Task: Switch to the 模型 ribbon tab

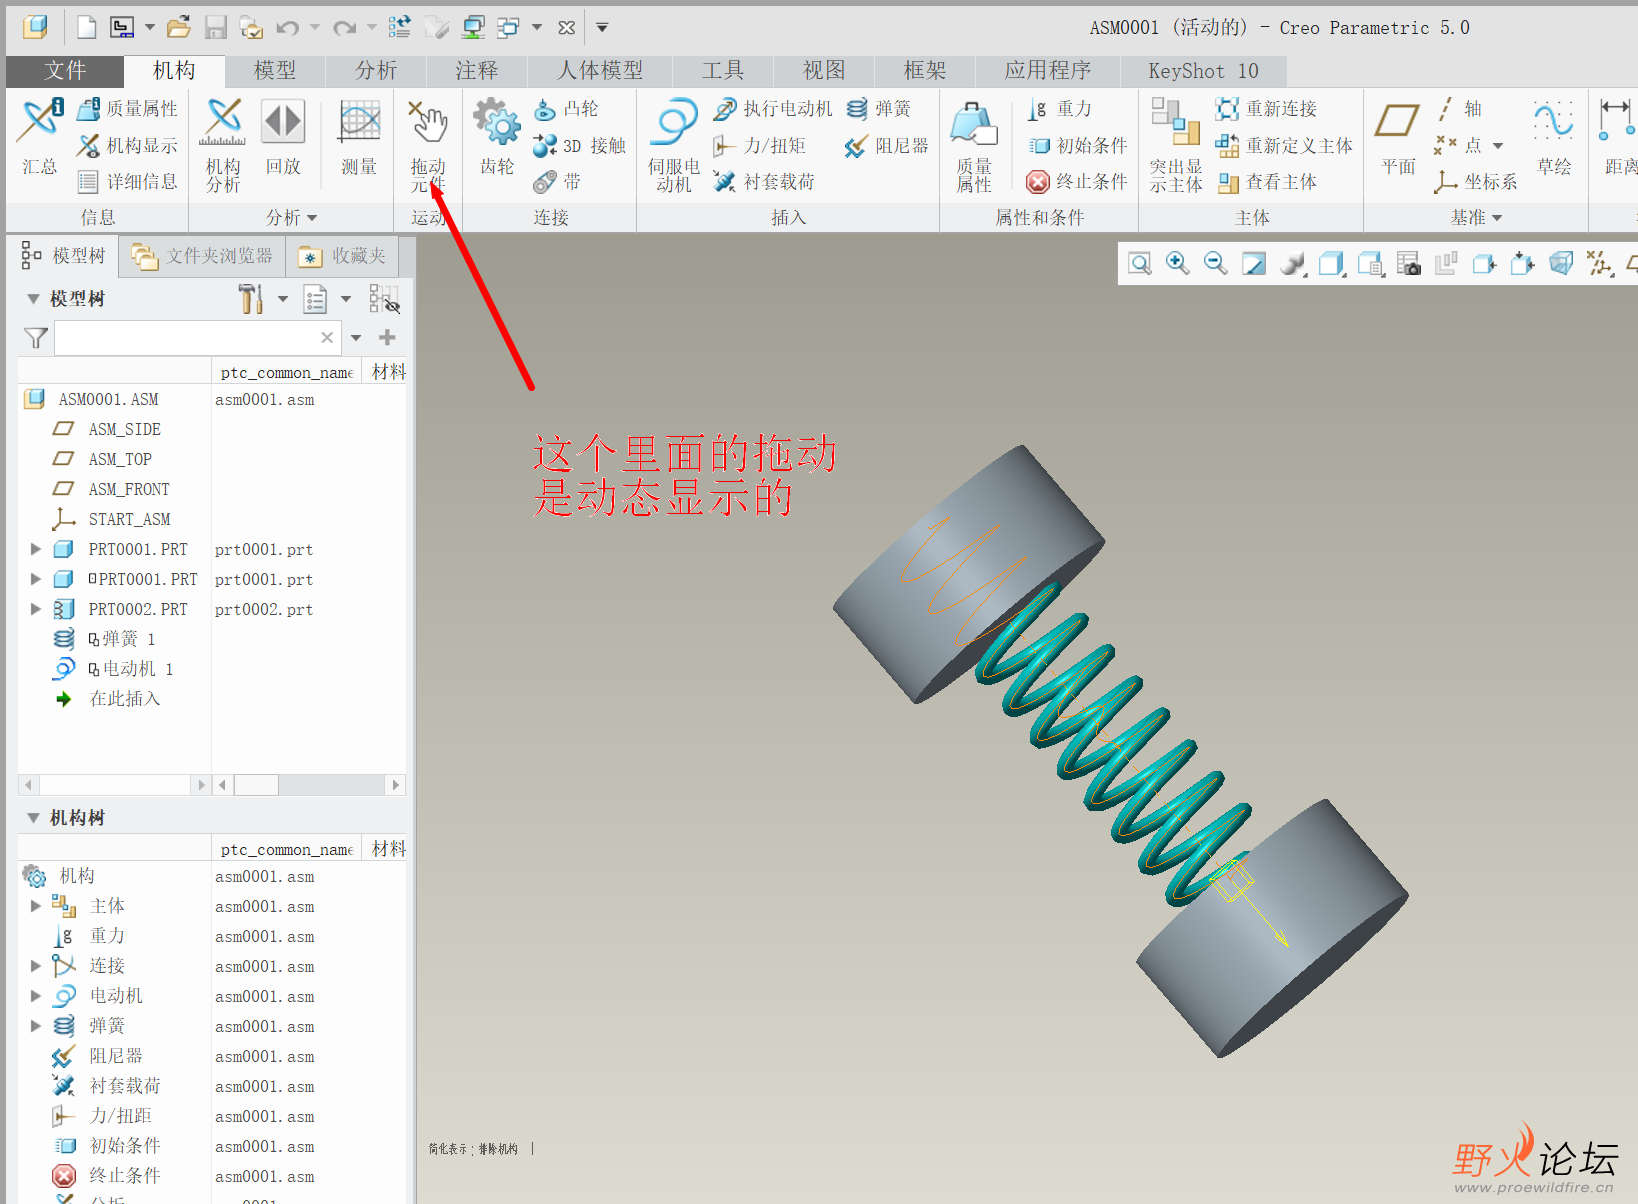Action: pyautogui.click(x=275, y=71)
